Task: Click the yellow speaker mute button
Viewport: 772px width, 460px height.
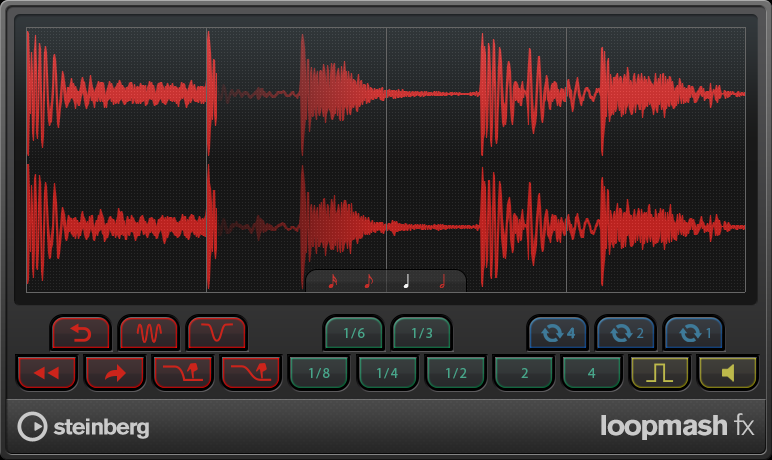Action: [x=728, y=373]
